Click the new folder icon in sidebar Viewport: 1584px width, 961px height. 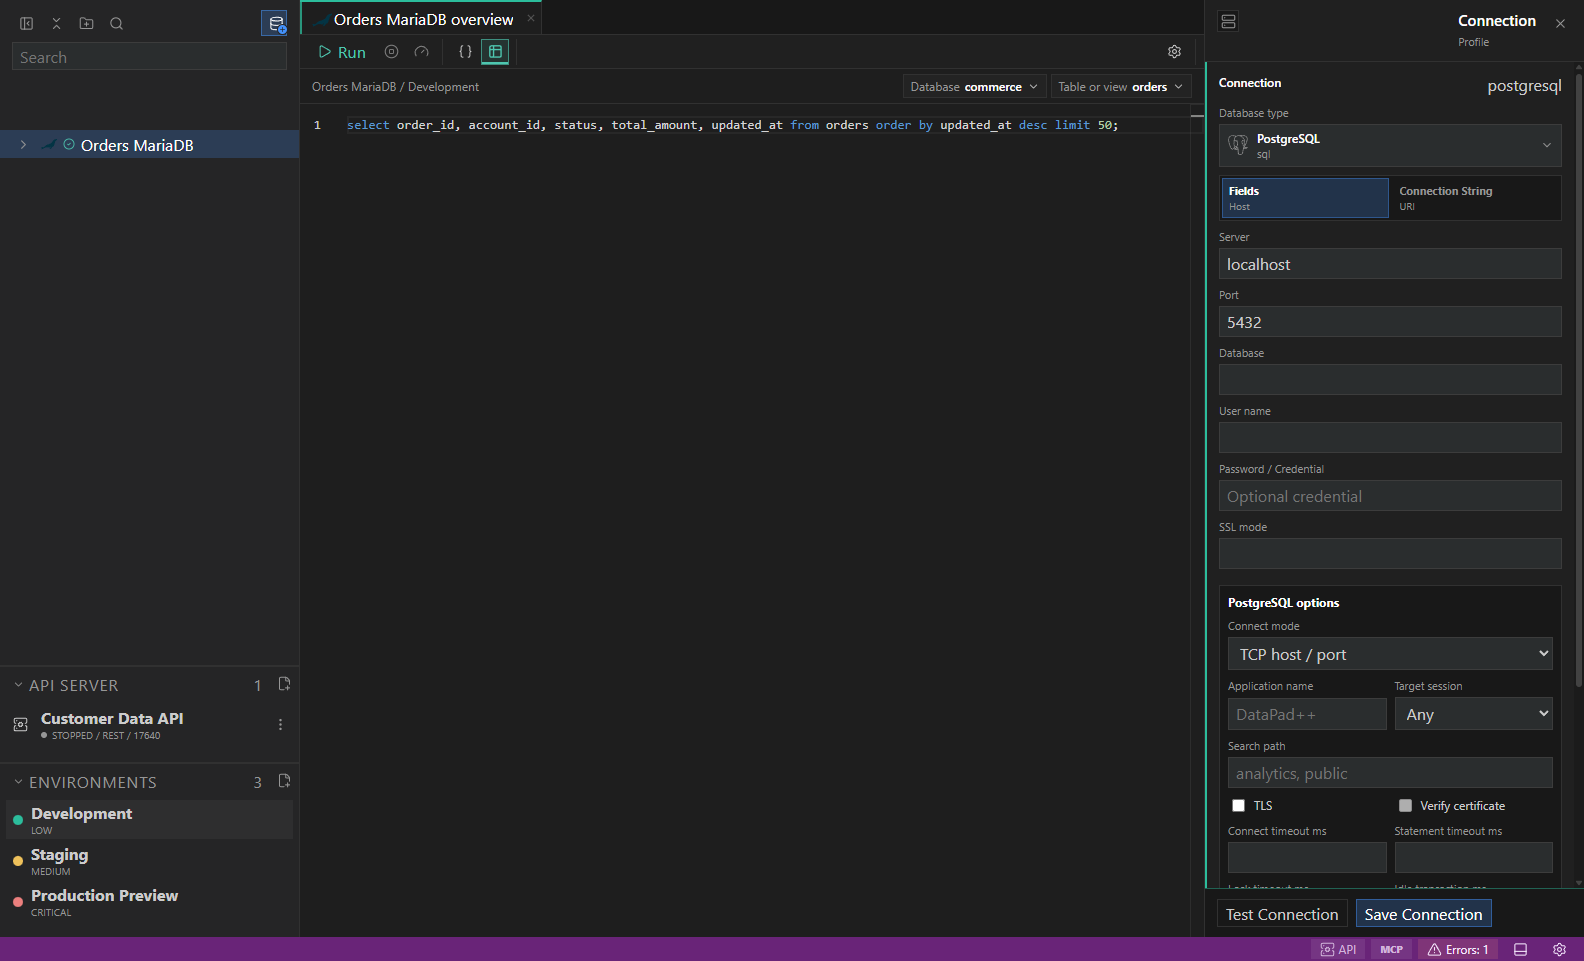pos(87,23)
